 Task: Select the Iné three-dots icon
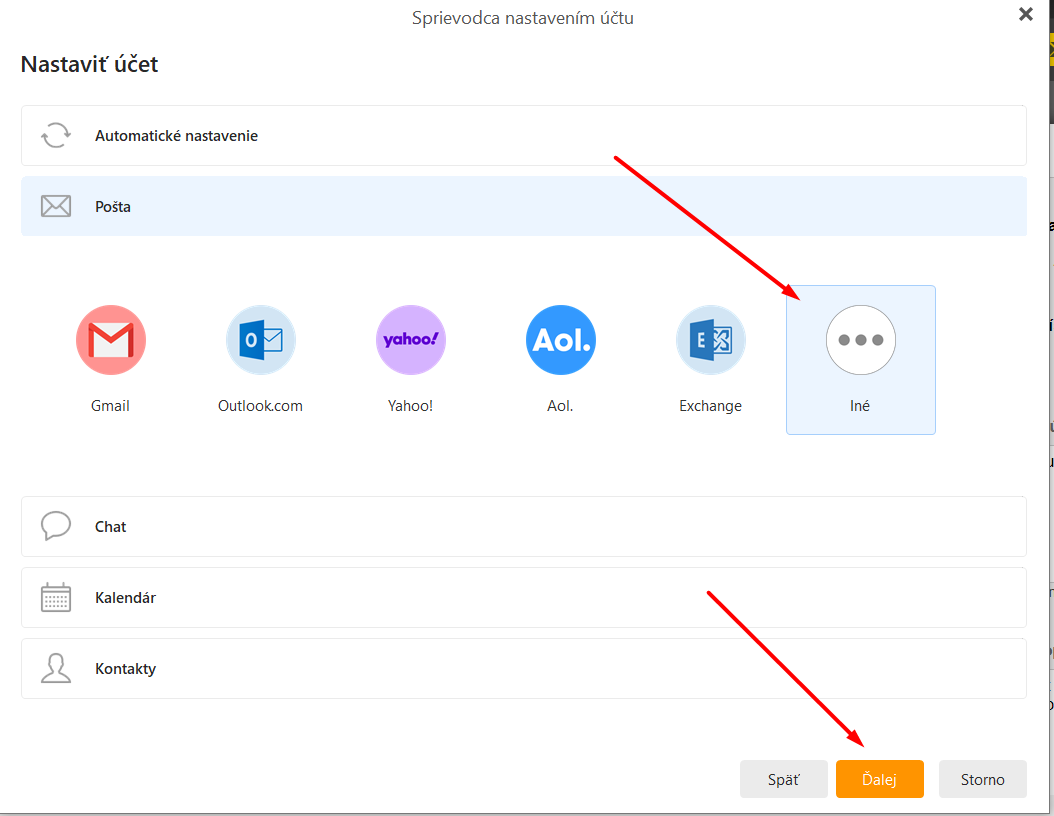click(x=860, y=340)
